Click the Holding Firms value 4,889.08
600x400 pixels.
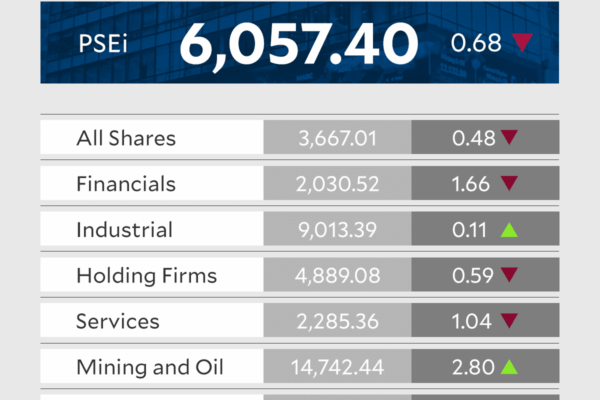(337, 276)
